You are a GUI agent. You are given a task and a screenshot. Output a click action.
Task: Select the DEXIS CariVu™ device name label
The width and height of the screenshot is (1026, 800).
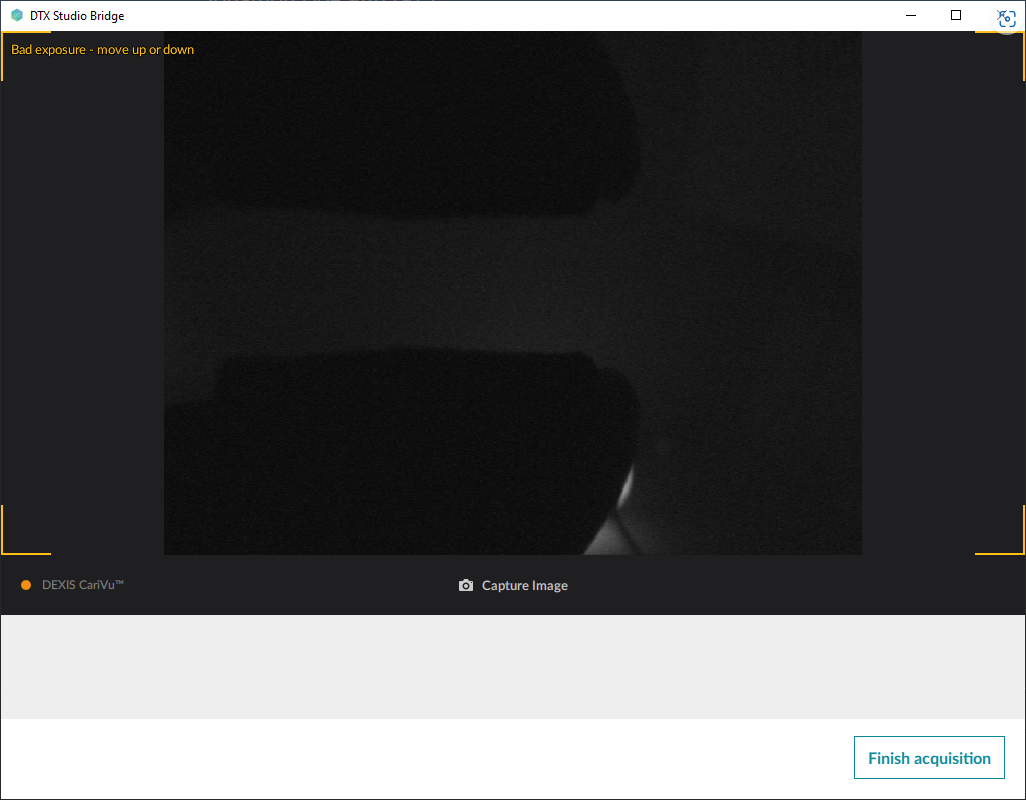coord(84,584)
